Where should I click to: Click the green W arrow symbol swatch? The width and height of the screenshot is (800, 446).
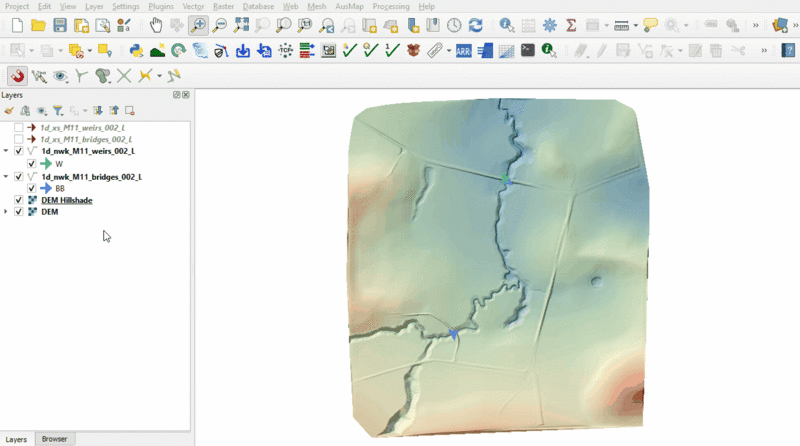[45, 163]
